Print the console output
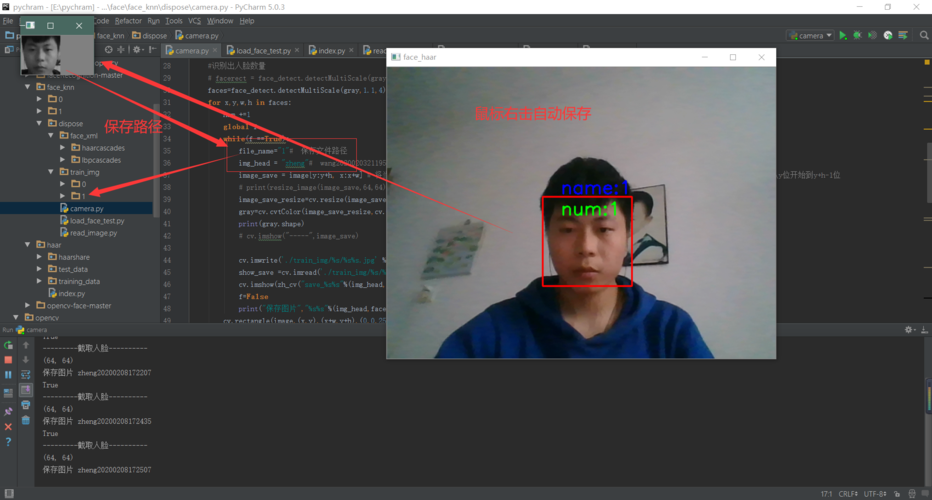The image size is (932, 500). point(26,405)
